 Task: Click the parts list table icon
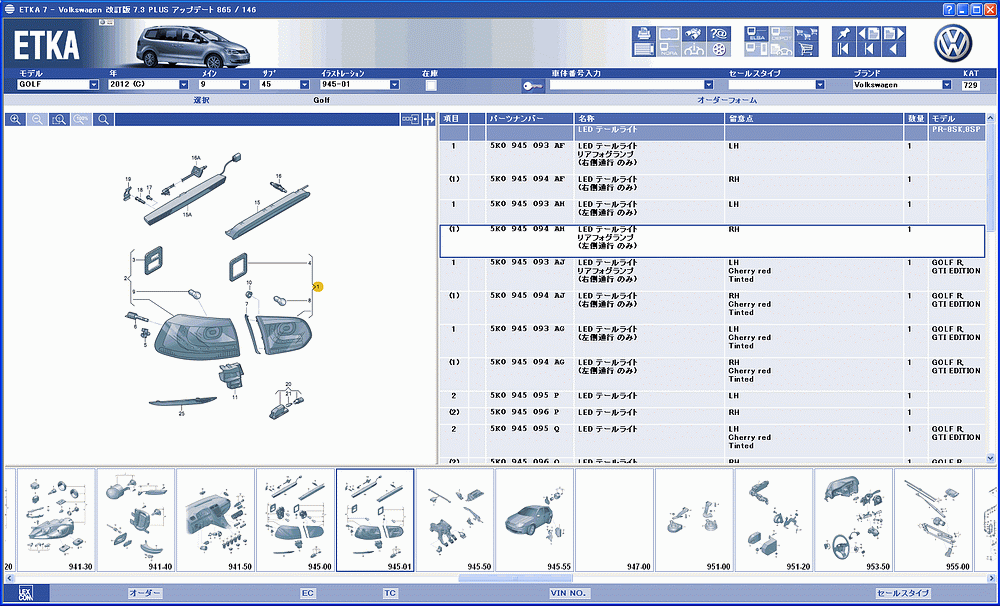tap(644, 49)
